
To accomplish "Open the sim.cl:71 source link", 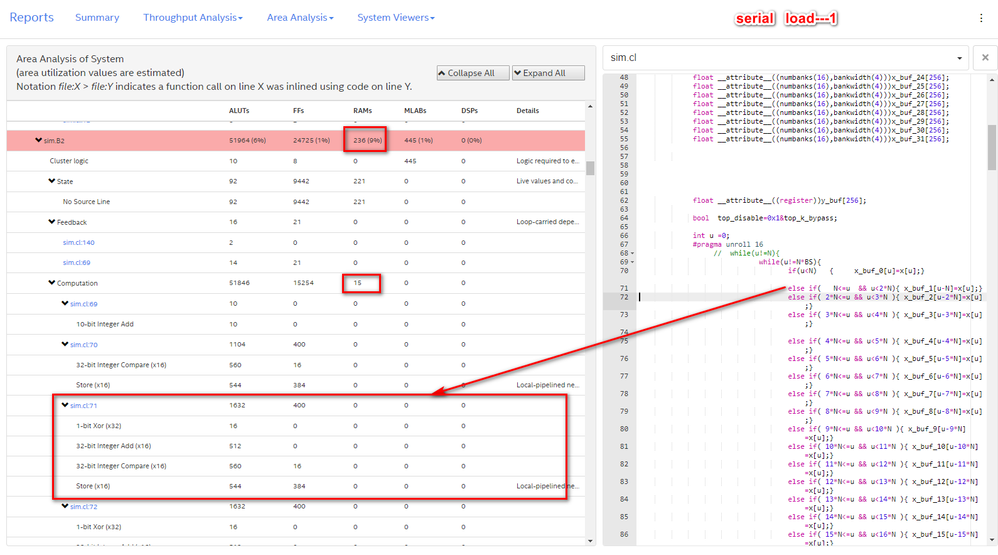I will tap(83, 405).
